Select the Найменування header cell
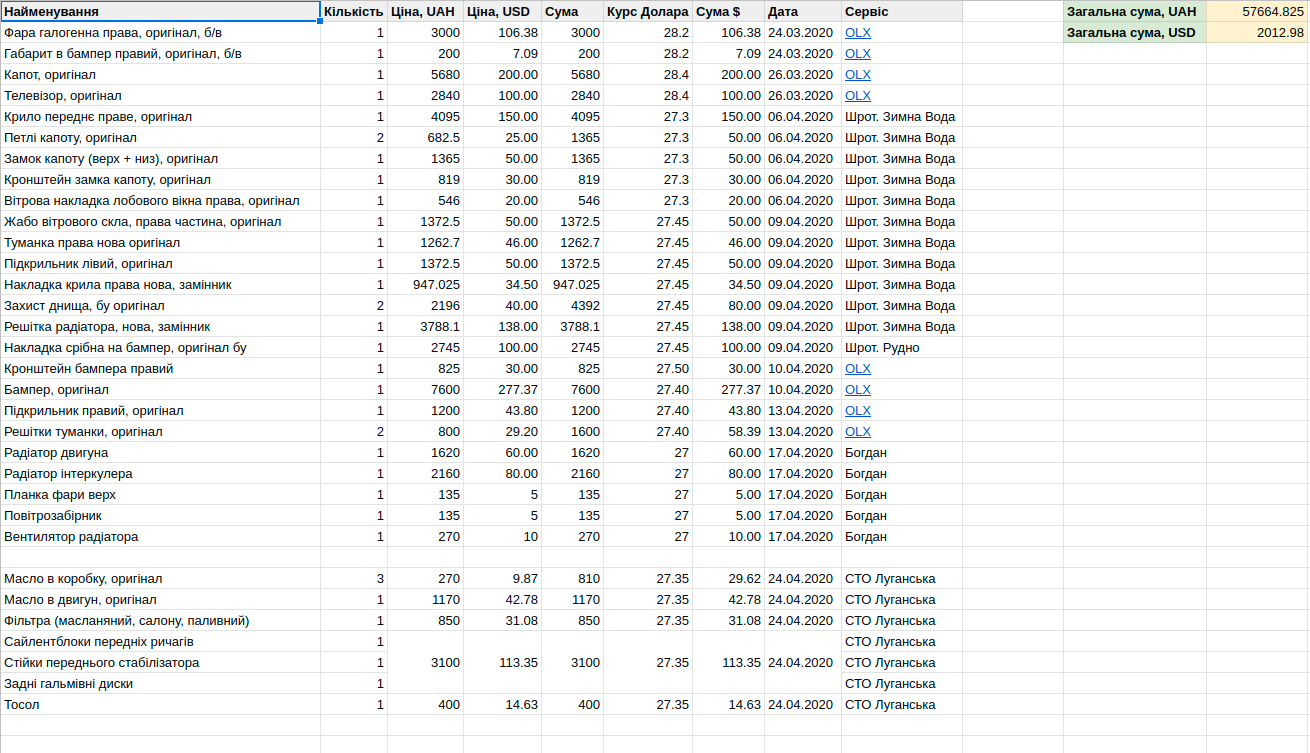The height and width of the screenshot is (753, 1310). 160,11
